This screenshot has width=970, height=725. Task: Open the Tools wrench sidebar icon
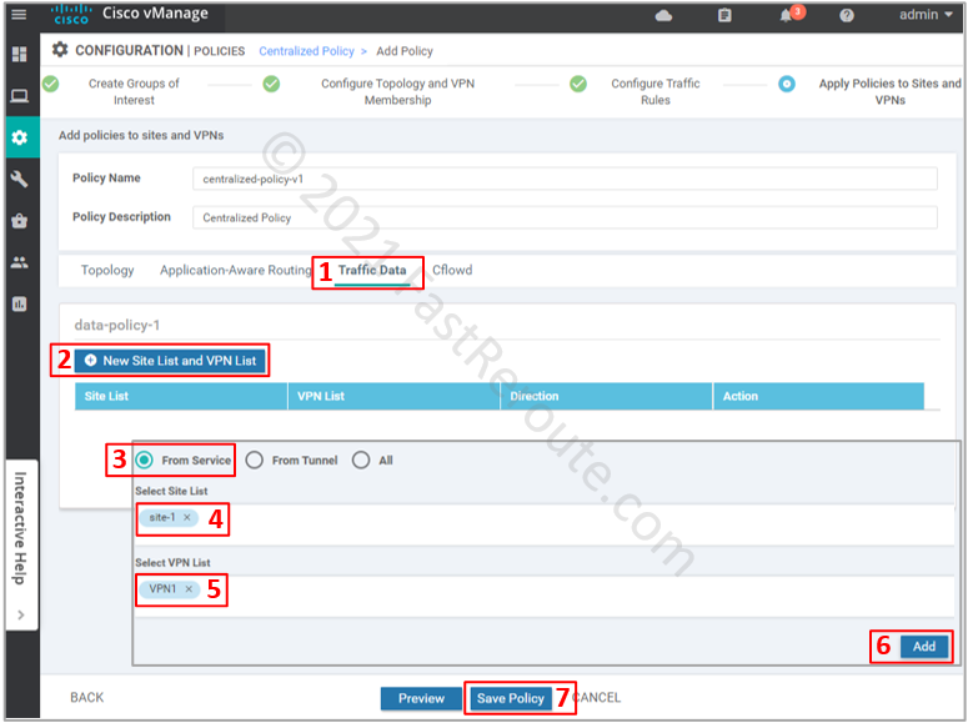(x=19, y=179)
